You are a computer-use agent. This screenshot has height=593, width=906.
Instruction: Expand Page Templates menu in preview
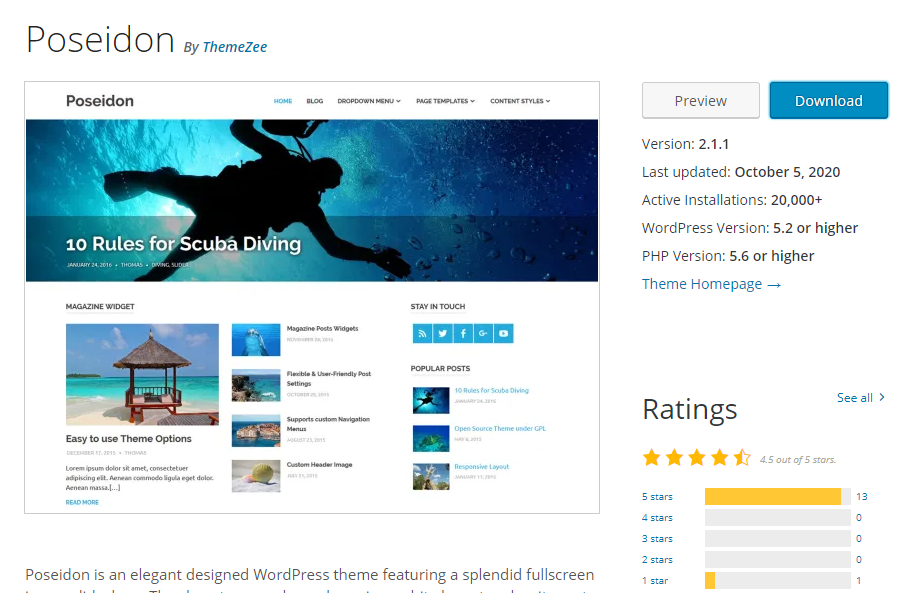point(445,101)
